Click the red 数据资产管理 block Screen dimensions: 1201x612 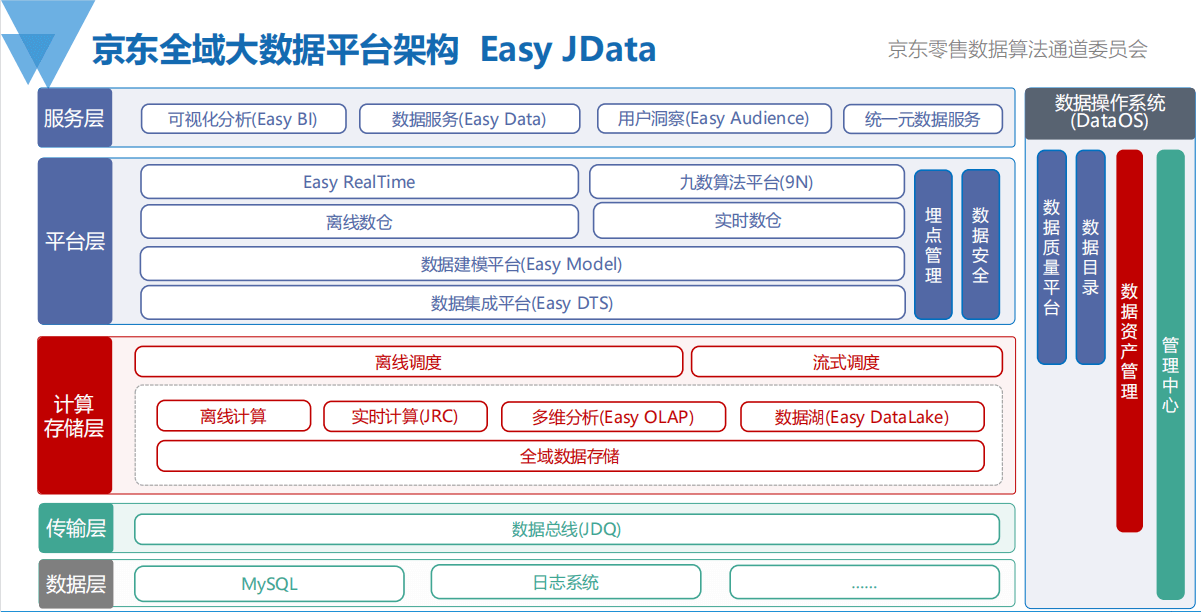pos(1130,341)
